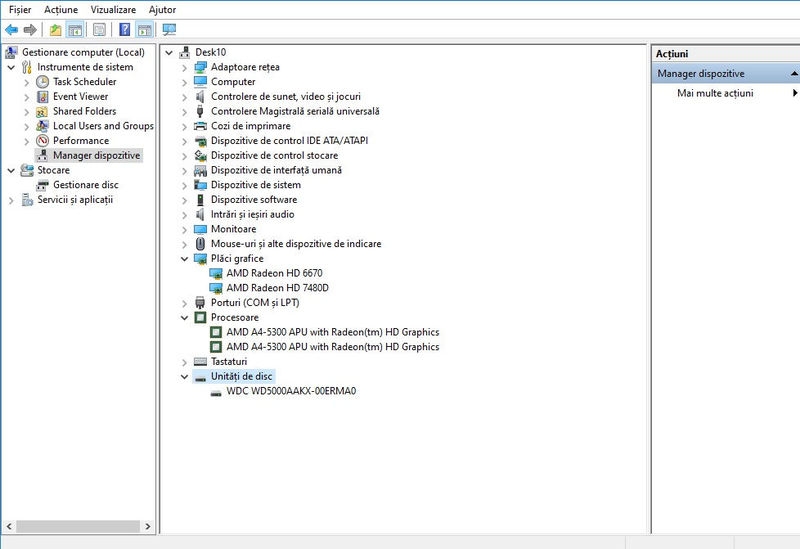Image resolution: width=800 pixels, height=549 pixels.
Task: Collapse the Desk10 root device node
Action: pyautogui.click(x=169, y=53)
